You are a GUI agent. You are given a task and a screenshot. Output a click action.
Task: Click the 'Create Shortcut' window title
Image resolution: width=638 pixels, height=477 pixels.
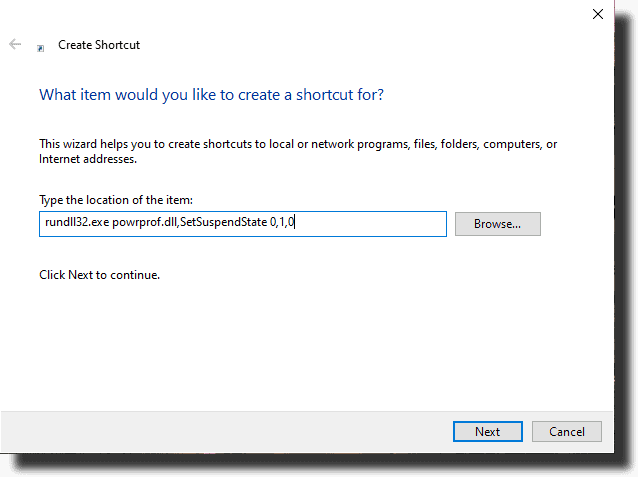(x=99, y=45)
